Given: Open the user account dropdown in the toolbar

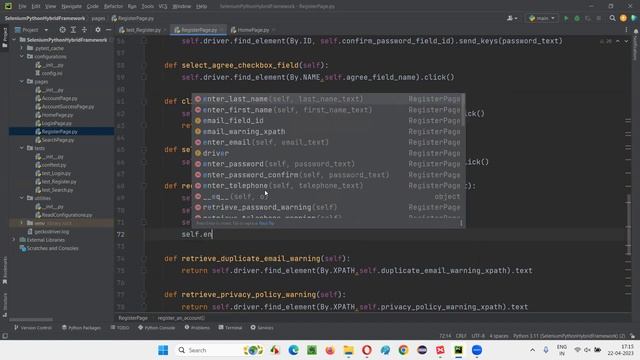Looking at the screenshot, I should pos(512,18).
